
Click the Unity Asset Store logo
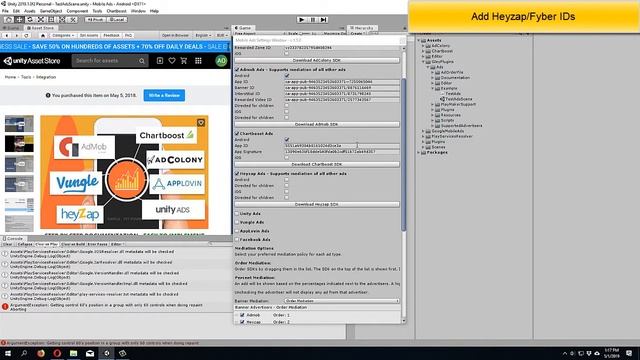click(32, 61)
